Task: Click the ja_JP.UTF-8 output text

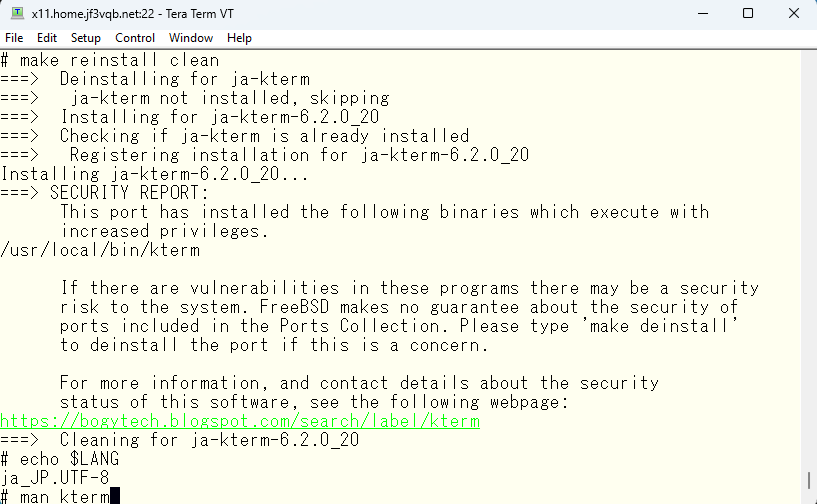Action: pyautogui.click(x=55, y=478)
